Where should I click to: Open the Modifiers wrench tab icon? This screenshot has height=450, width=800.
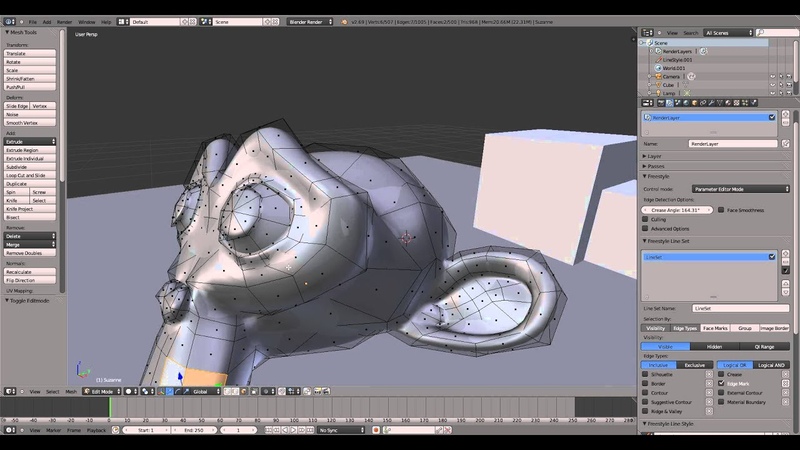pos(711,103)
